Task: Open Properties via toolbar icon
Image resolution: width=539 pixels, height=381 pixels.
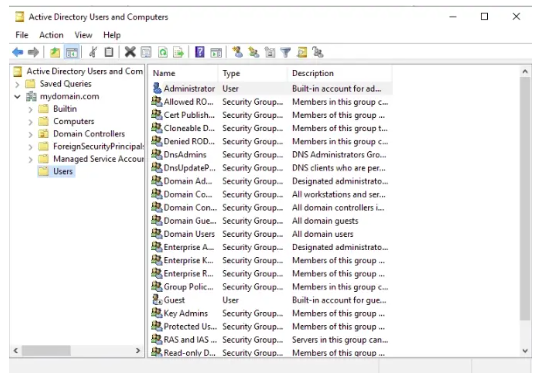Action: point(146,52)
